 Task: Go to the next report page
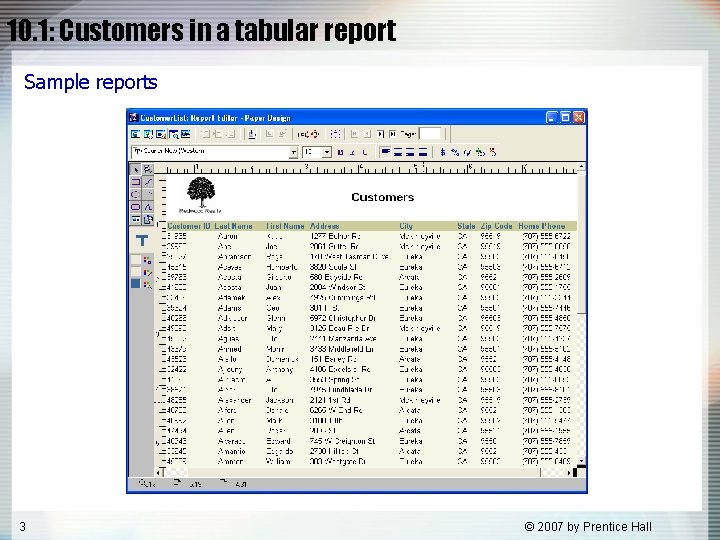coord(380,134)
